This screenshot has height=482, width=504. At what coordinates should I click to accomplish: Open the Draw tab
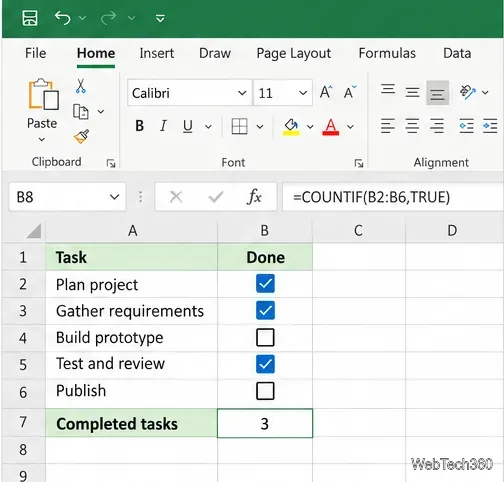[215, 53]
